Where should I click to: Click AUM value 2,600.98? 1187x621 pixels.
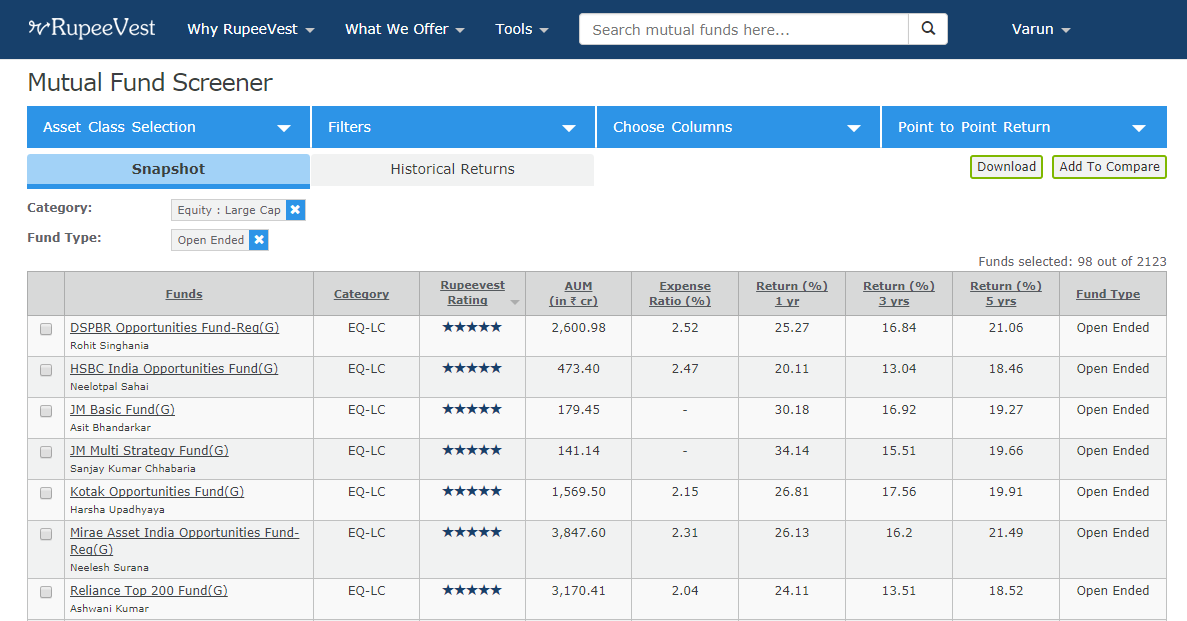[578, 327]
